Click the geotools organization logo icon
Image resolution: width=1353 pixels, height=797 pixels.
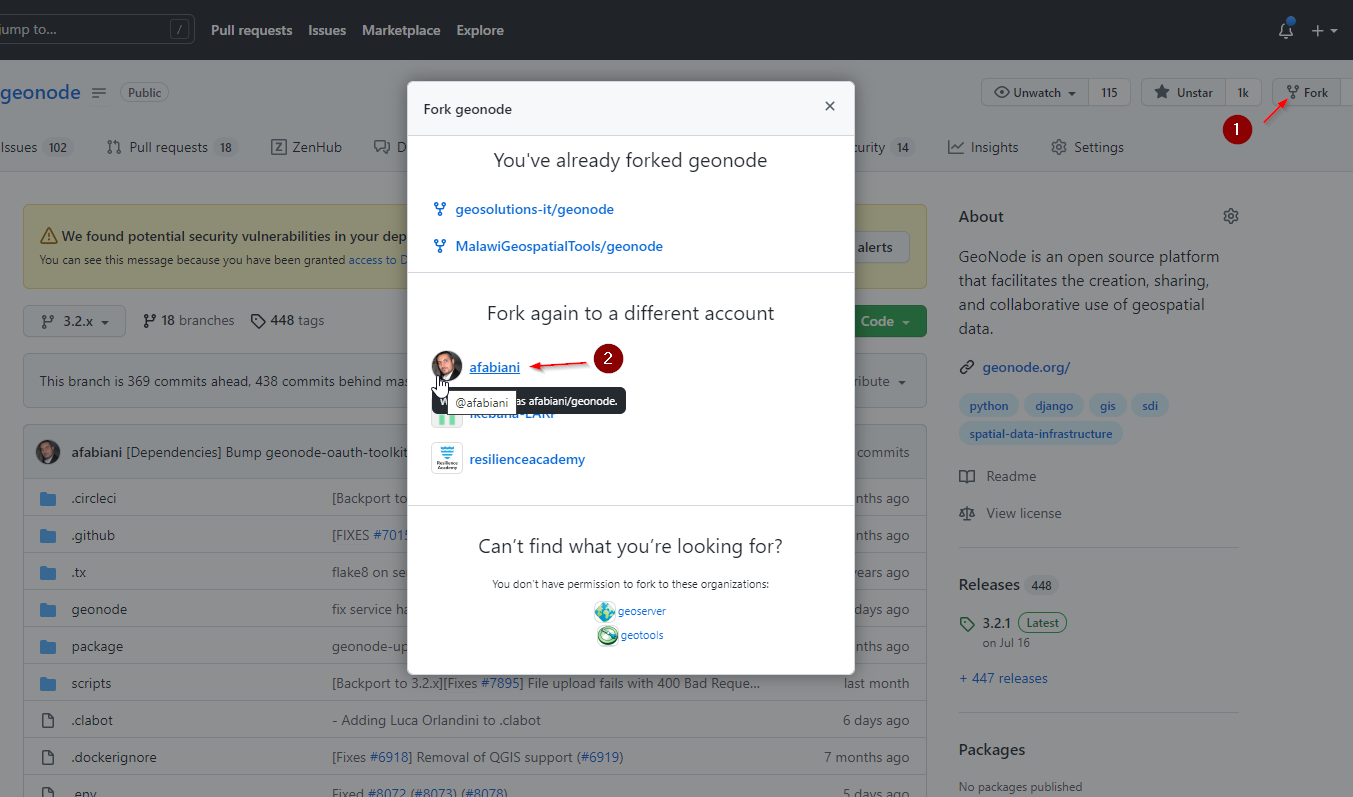pyautogui.click(x=607, y=635)
